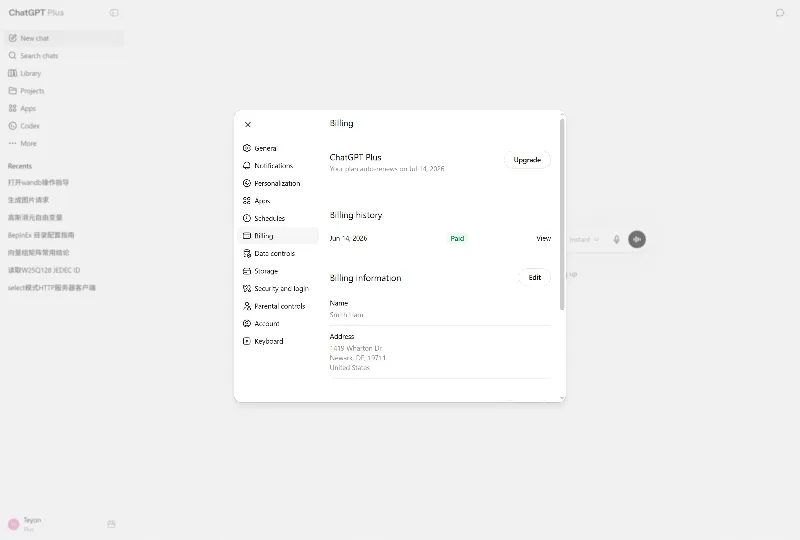Viewport: 800px width, 540px height.
Task: Open recent chat 向量组矩阵常用结论
Action: click(64, 253)
